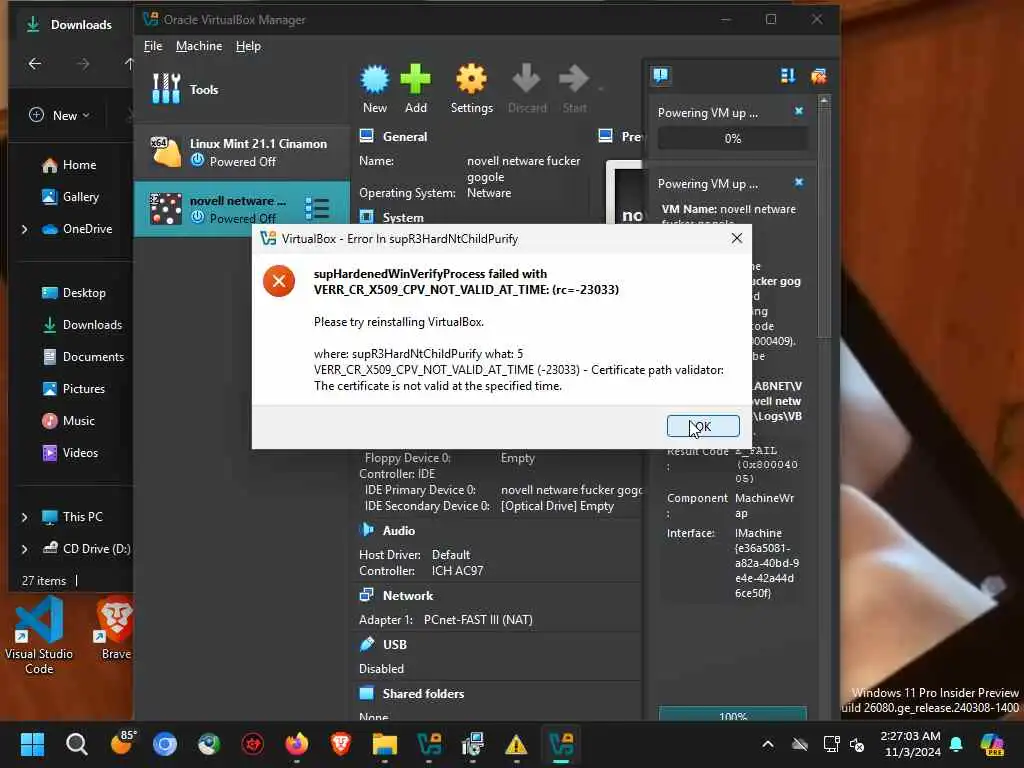1024x768 pixels.
Task: Open the novell netware machine list menu icon
Action: (317, 209)
